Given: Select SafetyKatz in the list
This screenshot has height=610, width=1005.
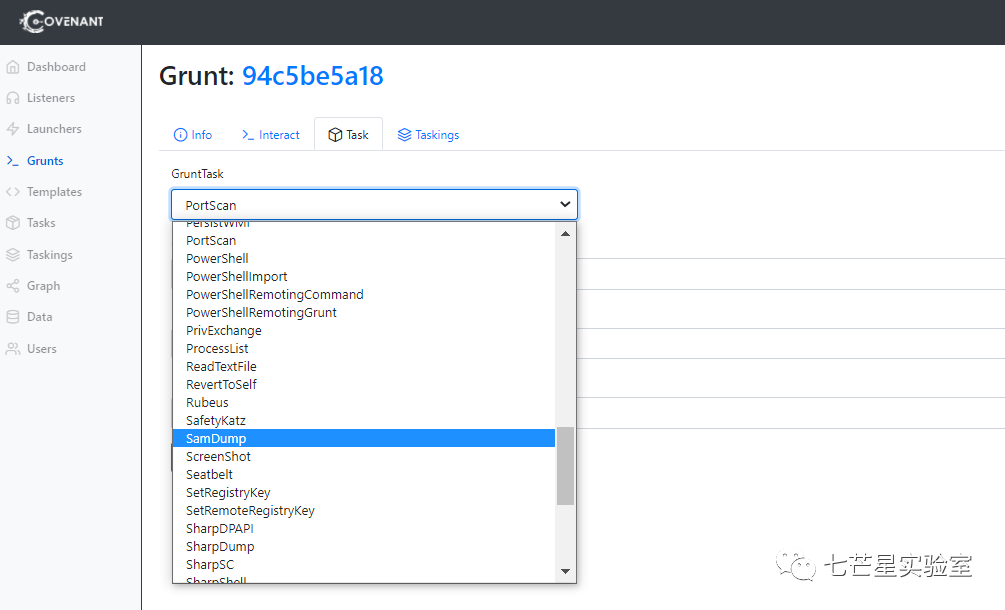Looking at the screenshot, I should (x=363, y=420).
